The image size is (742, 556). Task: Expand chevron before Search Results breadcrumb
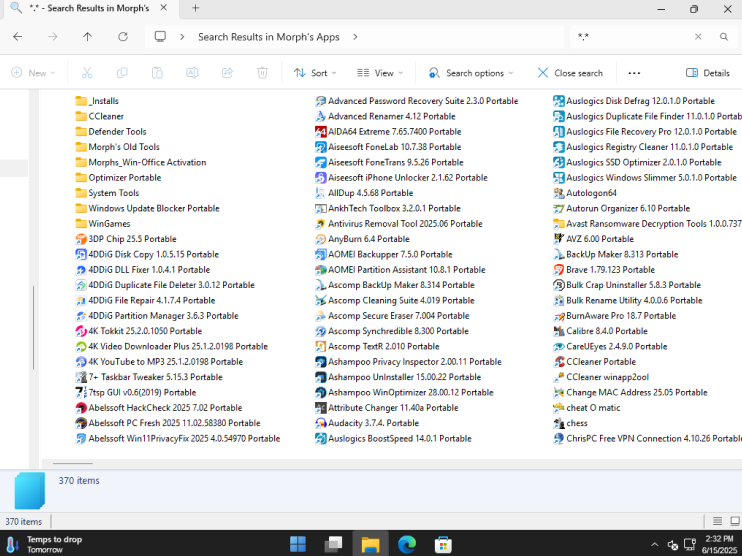pos(182,37)
